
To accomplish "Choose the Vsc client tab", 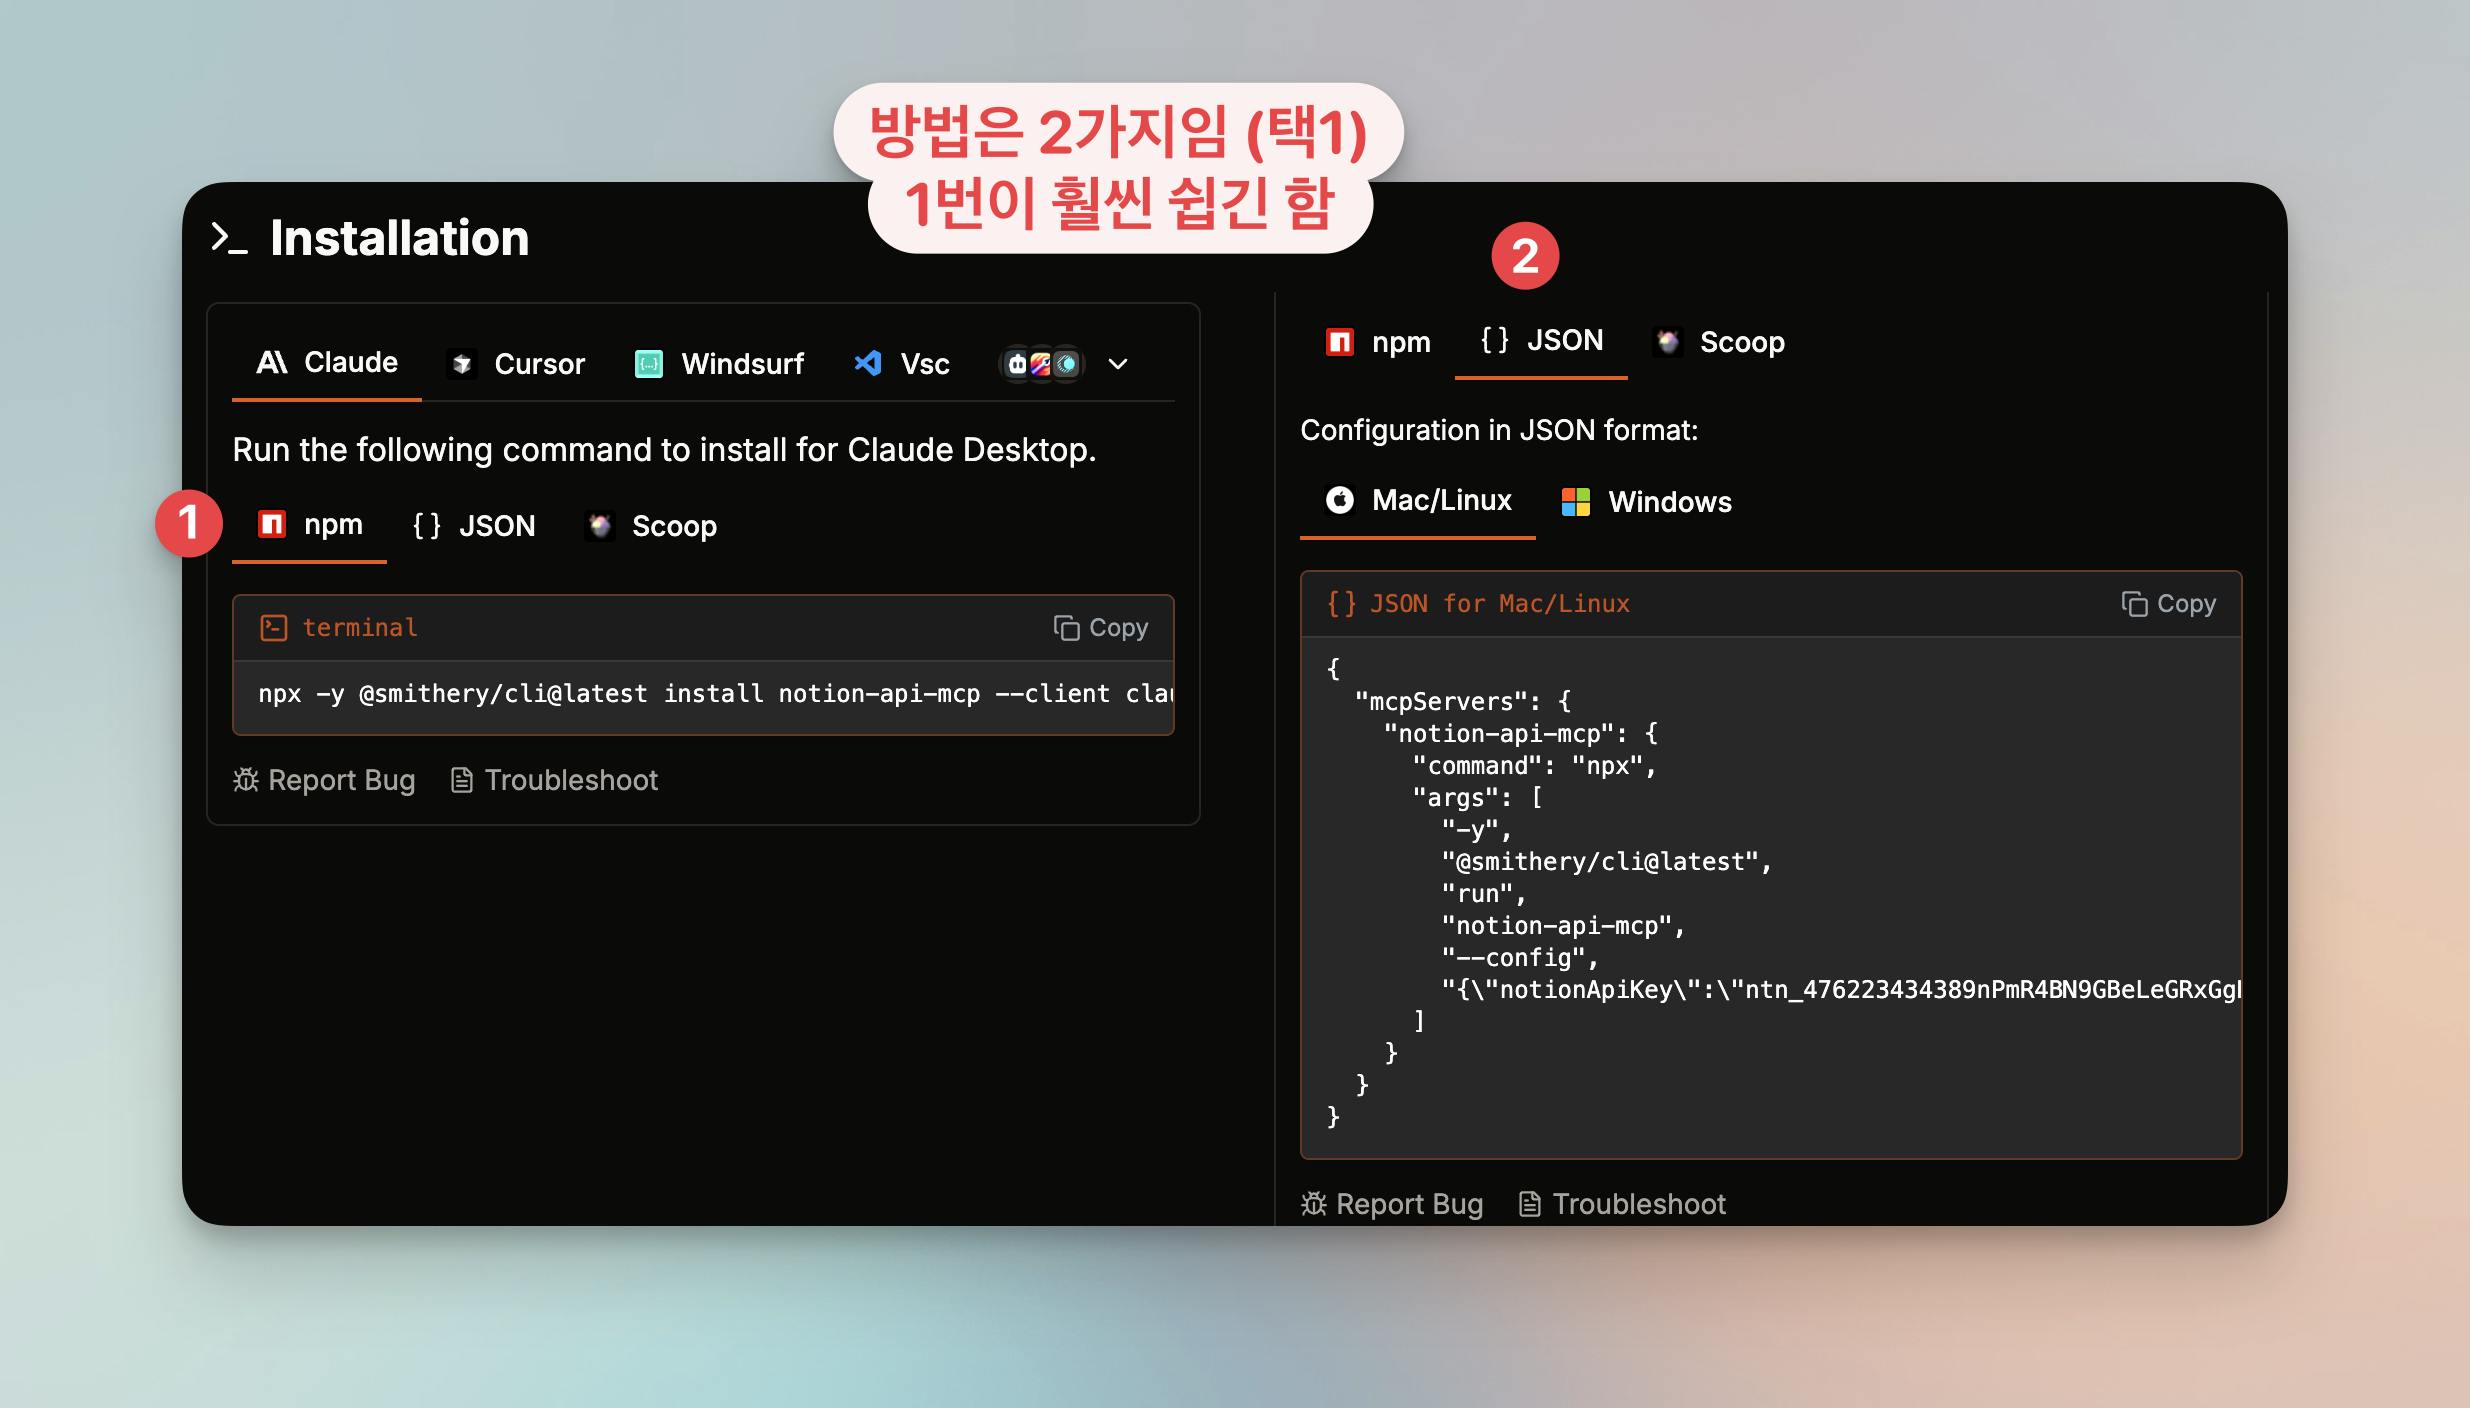I will [x=902, y=364].
